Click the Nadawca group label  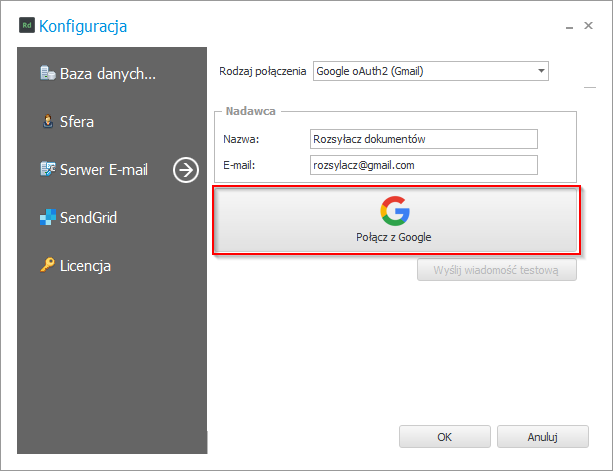click(251, 111)
